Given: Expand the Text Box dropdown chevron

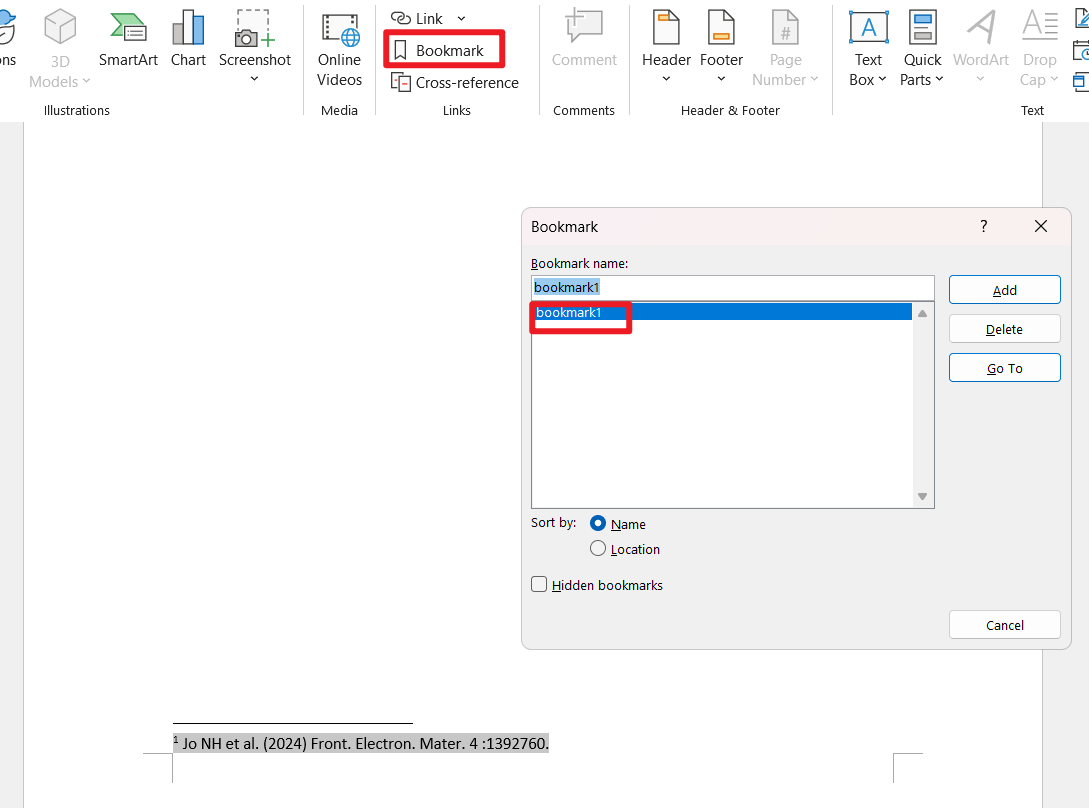Looking at the screenshot, I should (882, 79).
